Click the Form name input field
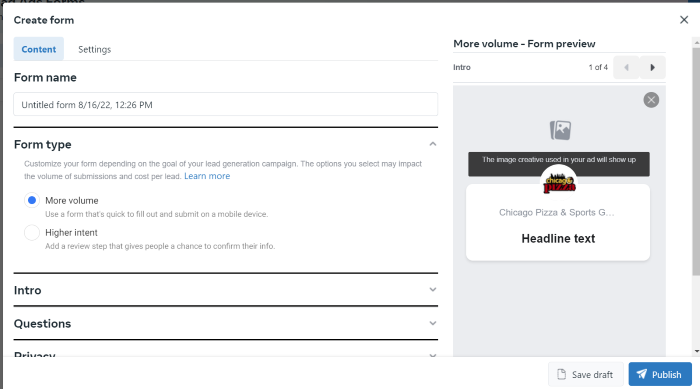This screenshot has width=700, height=389. (225, 105)
